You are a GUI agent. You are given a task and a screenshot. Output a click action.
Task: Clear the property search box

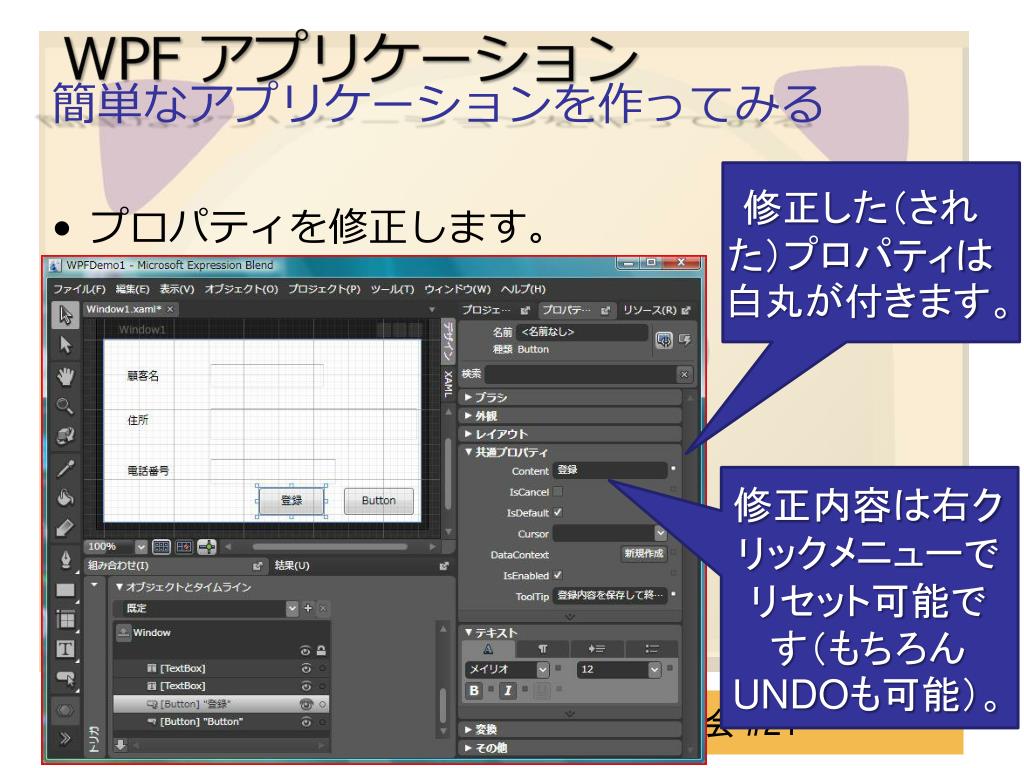coord(684,374)
